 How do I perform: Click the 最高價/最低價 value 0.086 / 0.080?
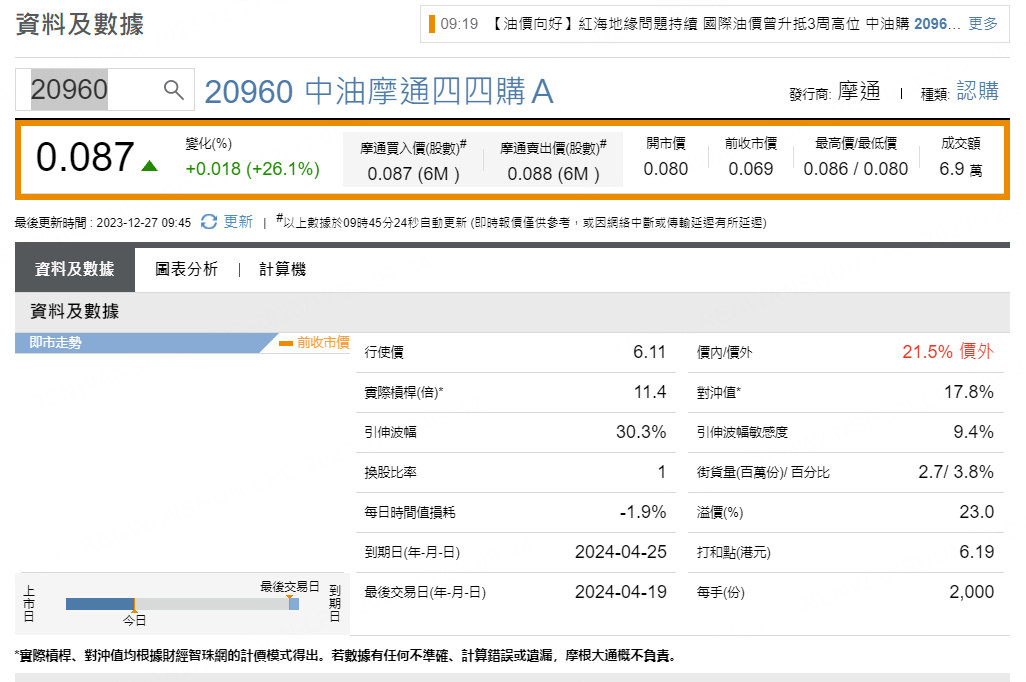856,169
